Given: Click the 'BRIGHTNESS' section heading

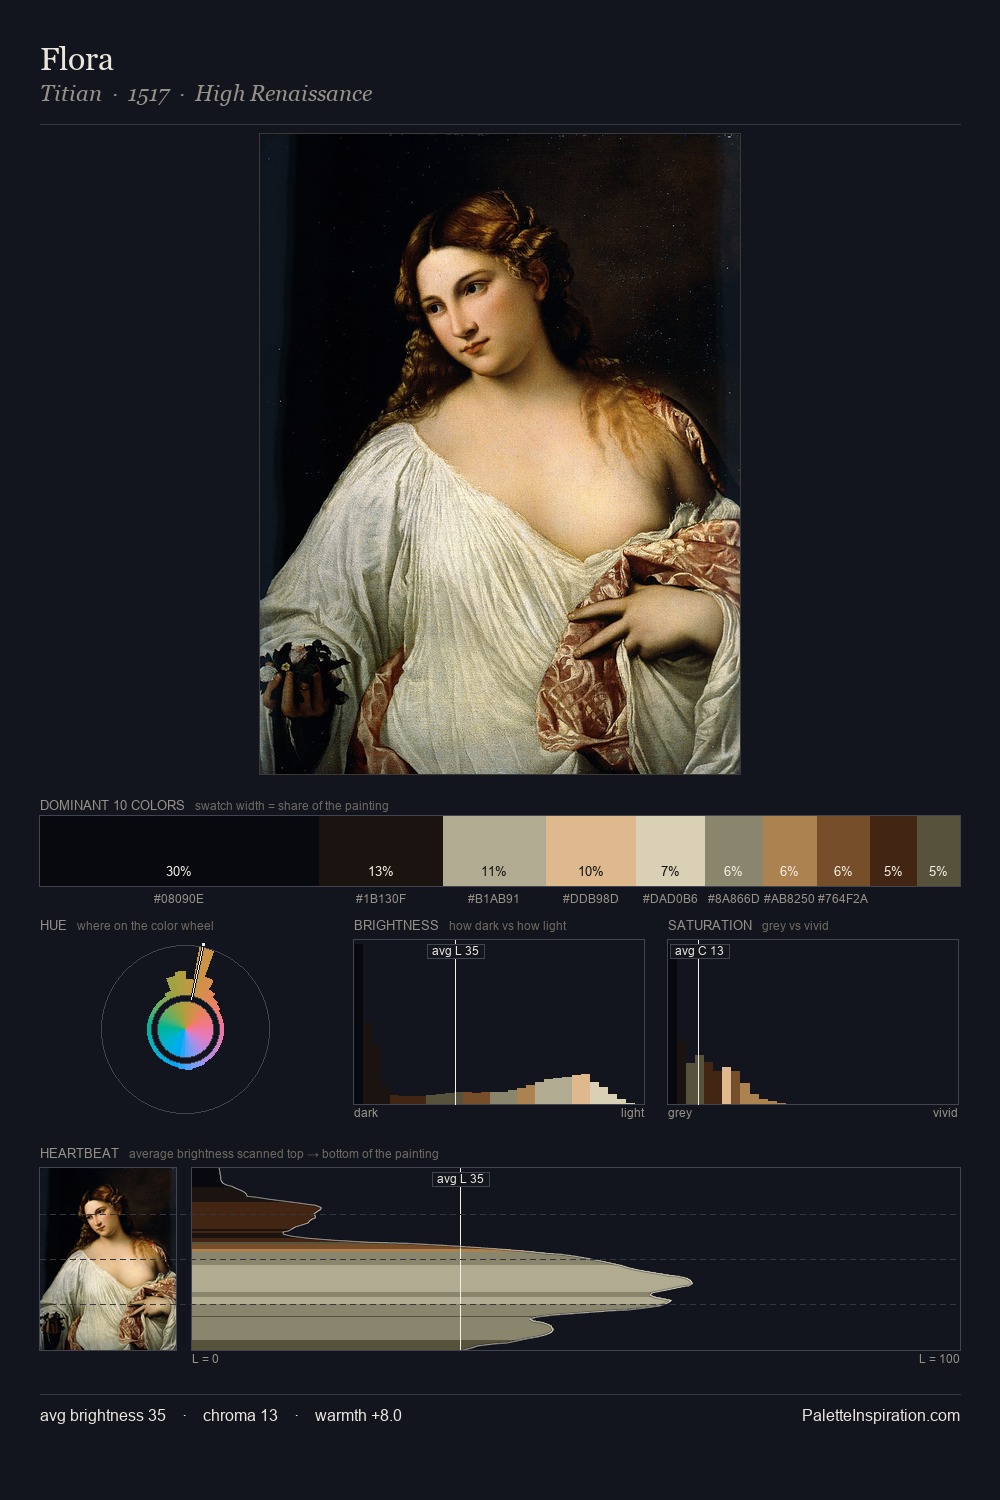Looking at the screenshot, I should tap(396, 925).
